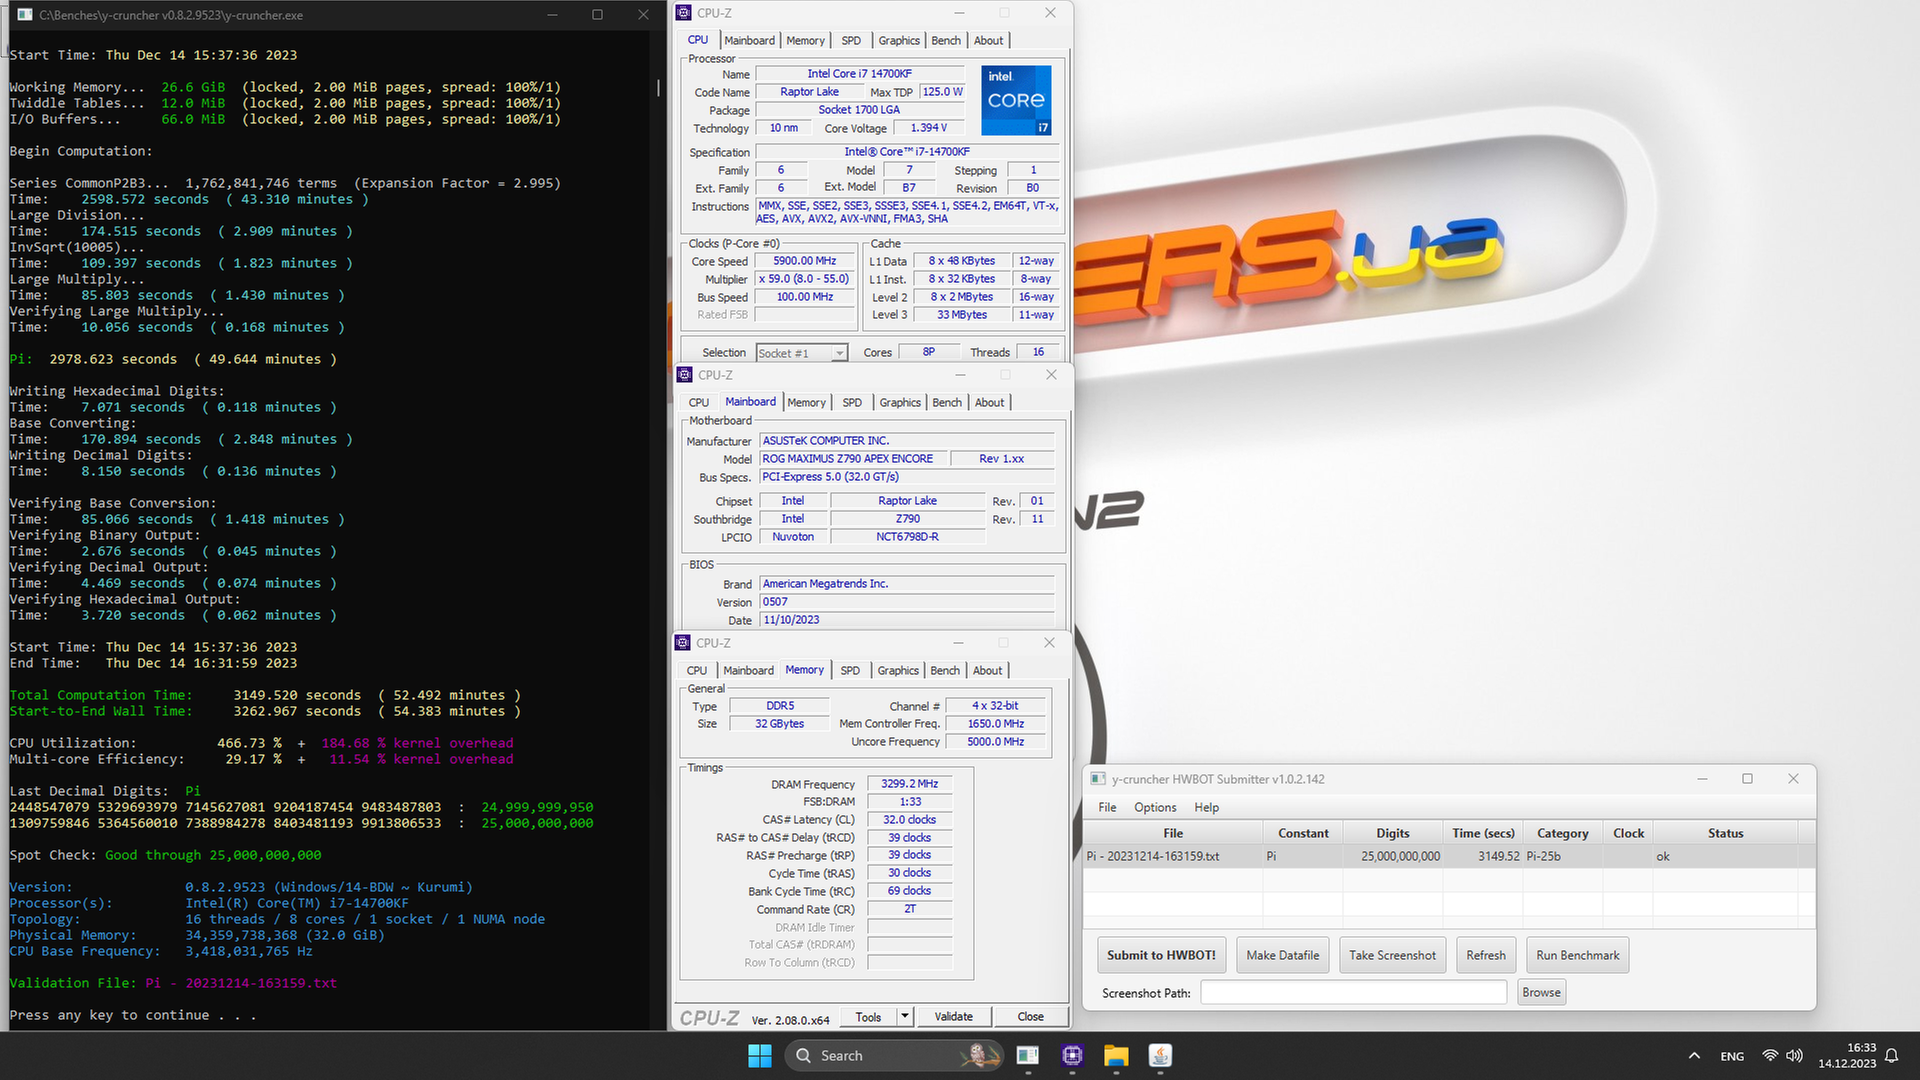The height and width of the screenshot is (1080, 1920).
Task: Switch the ENG input language indicator
Action: click(1732, 1056)
